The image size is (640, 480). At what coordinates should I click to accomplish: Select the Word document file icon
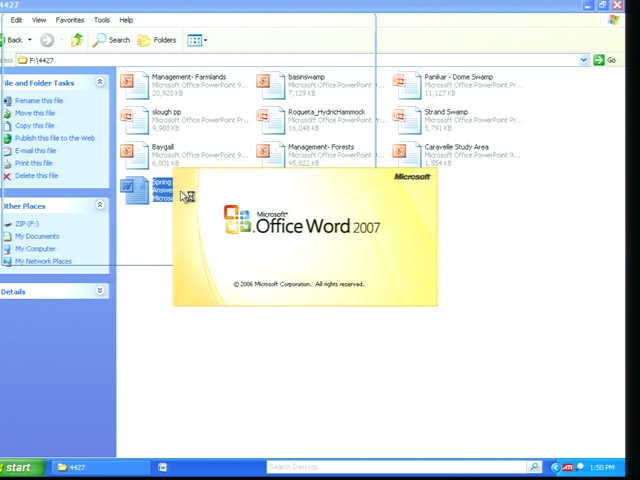[x=135, y=190]
